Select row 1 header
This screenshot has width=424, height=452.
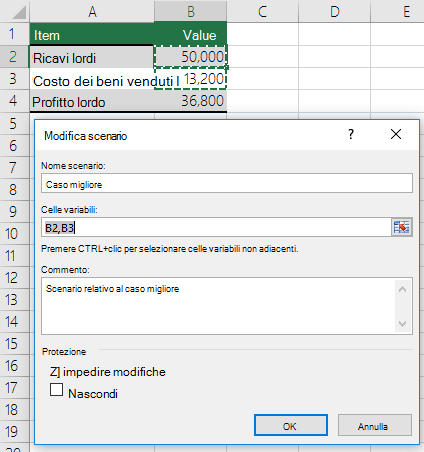pos(15,34)
